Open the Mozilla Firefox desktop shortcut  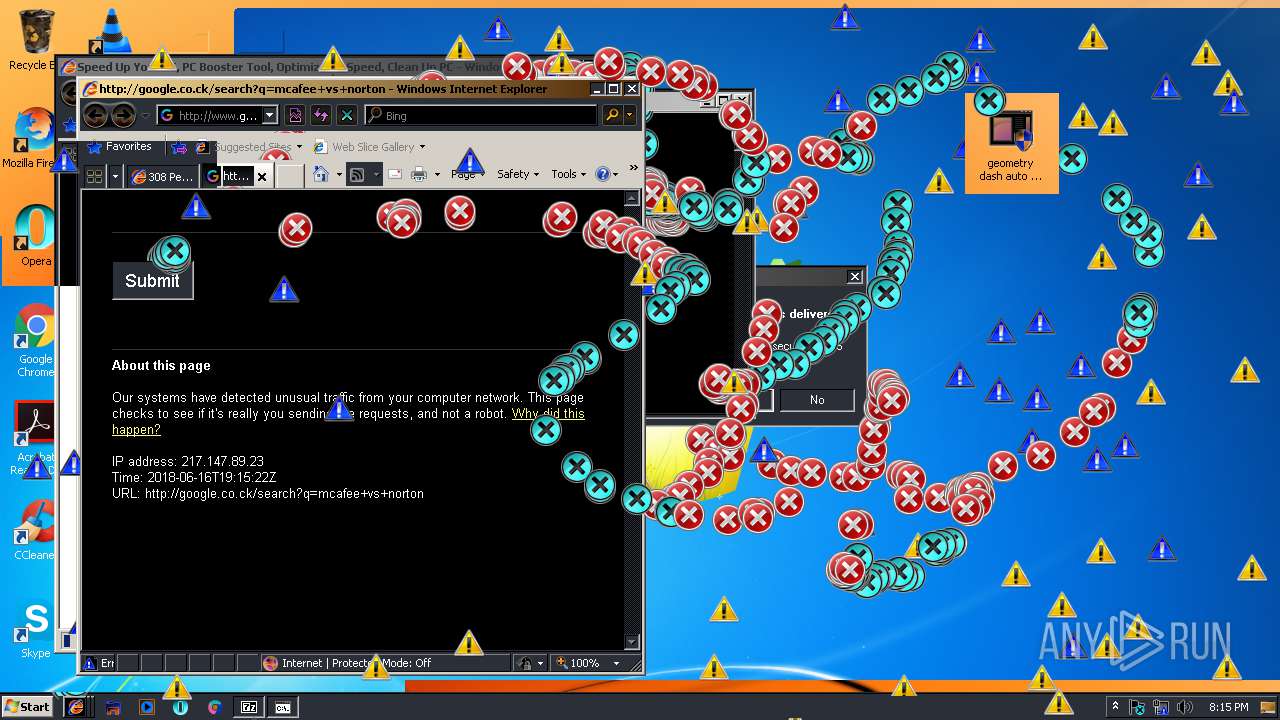click(x=34, y=136)
